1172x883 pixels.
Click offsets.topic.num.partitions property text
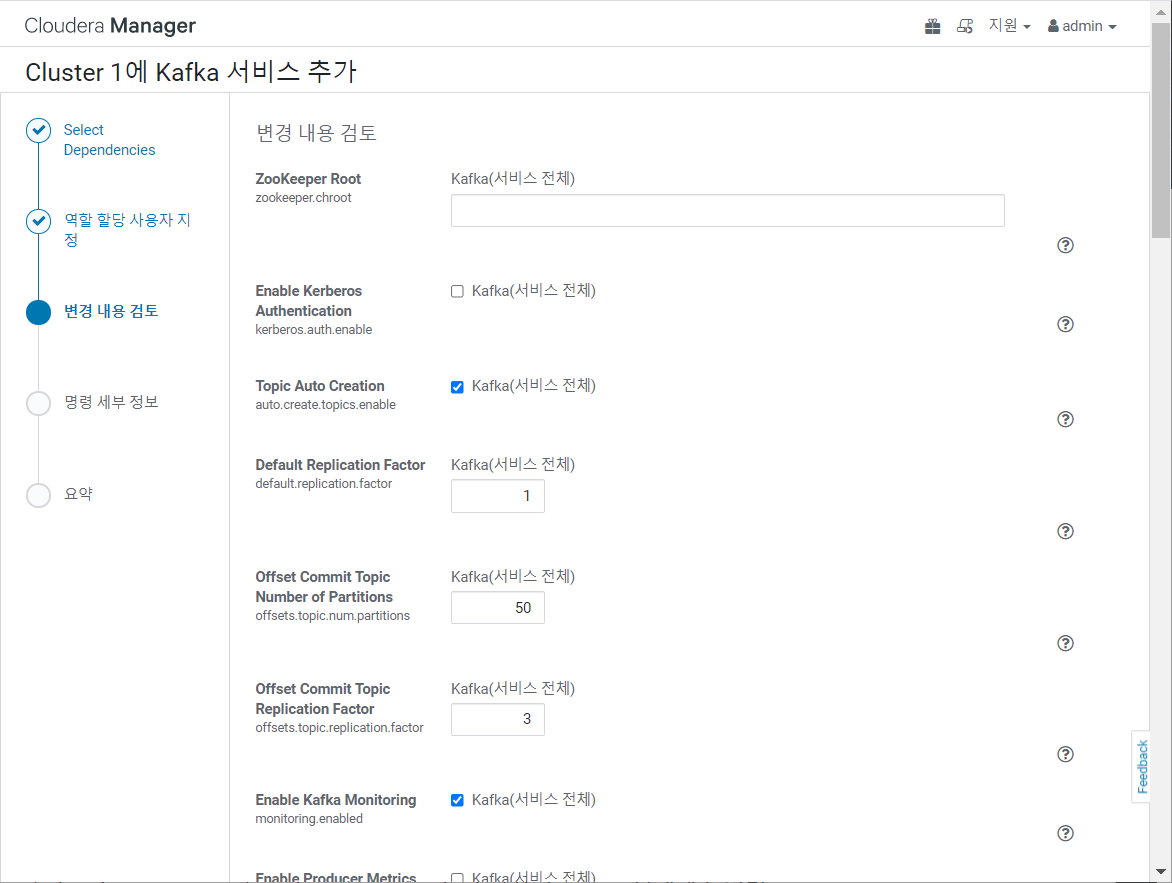click(x=333, y=616)
